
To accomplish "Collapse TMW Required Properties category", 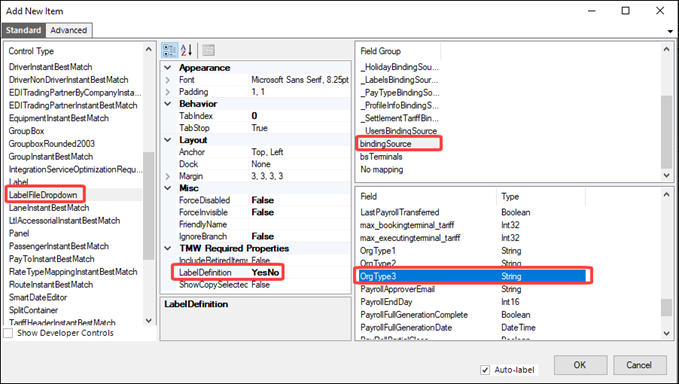I will coord(168,248).
